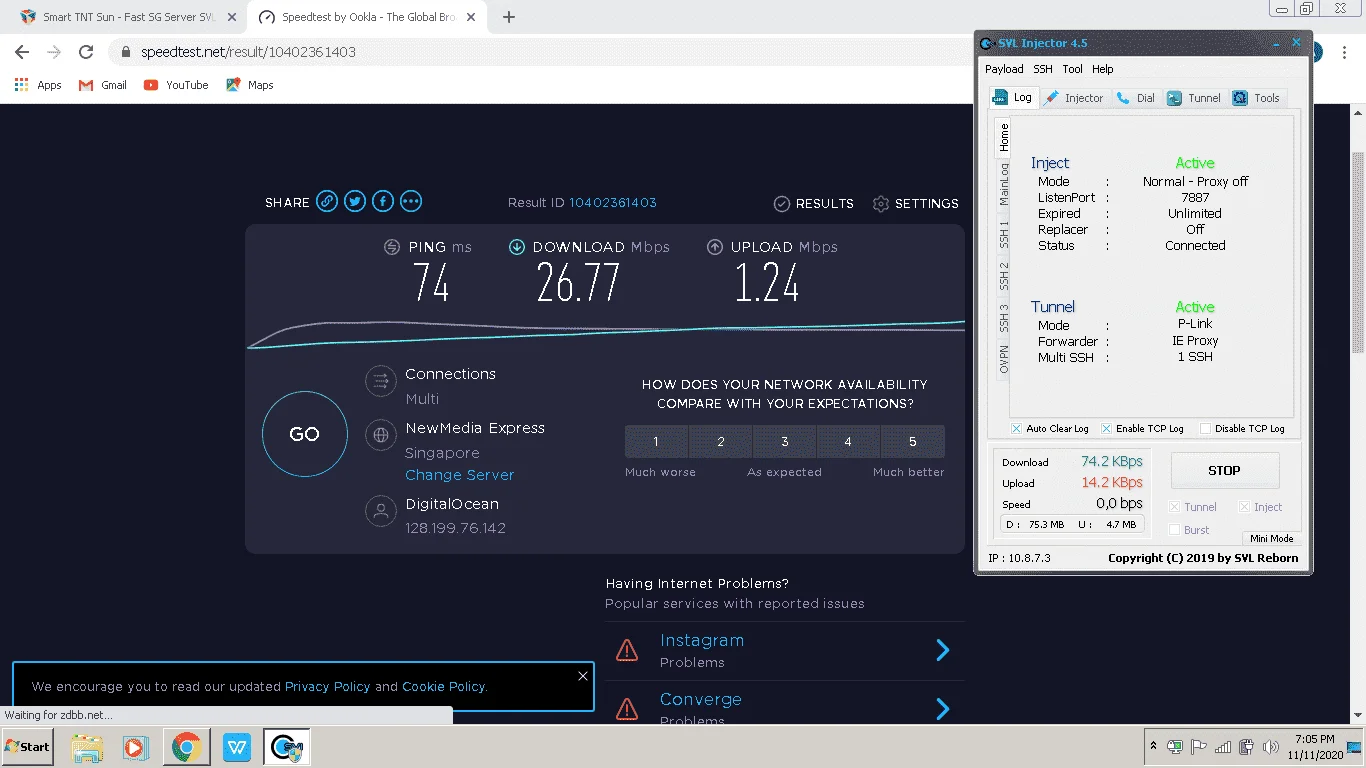This screenshot has width=1366, height=768.
Task: Click the SVL Injector taskbar icon
Action: click(287, 747)
